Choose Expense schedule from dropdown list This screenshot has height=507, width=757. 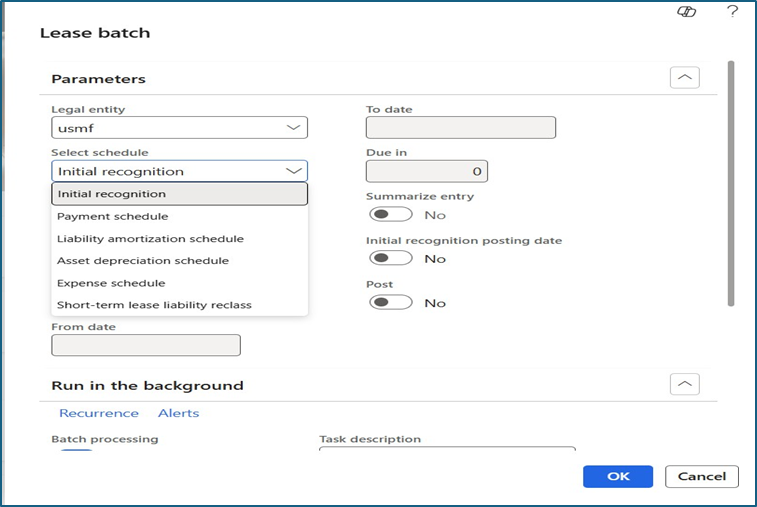[x=111, y=283]
